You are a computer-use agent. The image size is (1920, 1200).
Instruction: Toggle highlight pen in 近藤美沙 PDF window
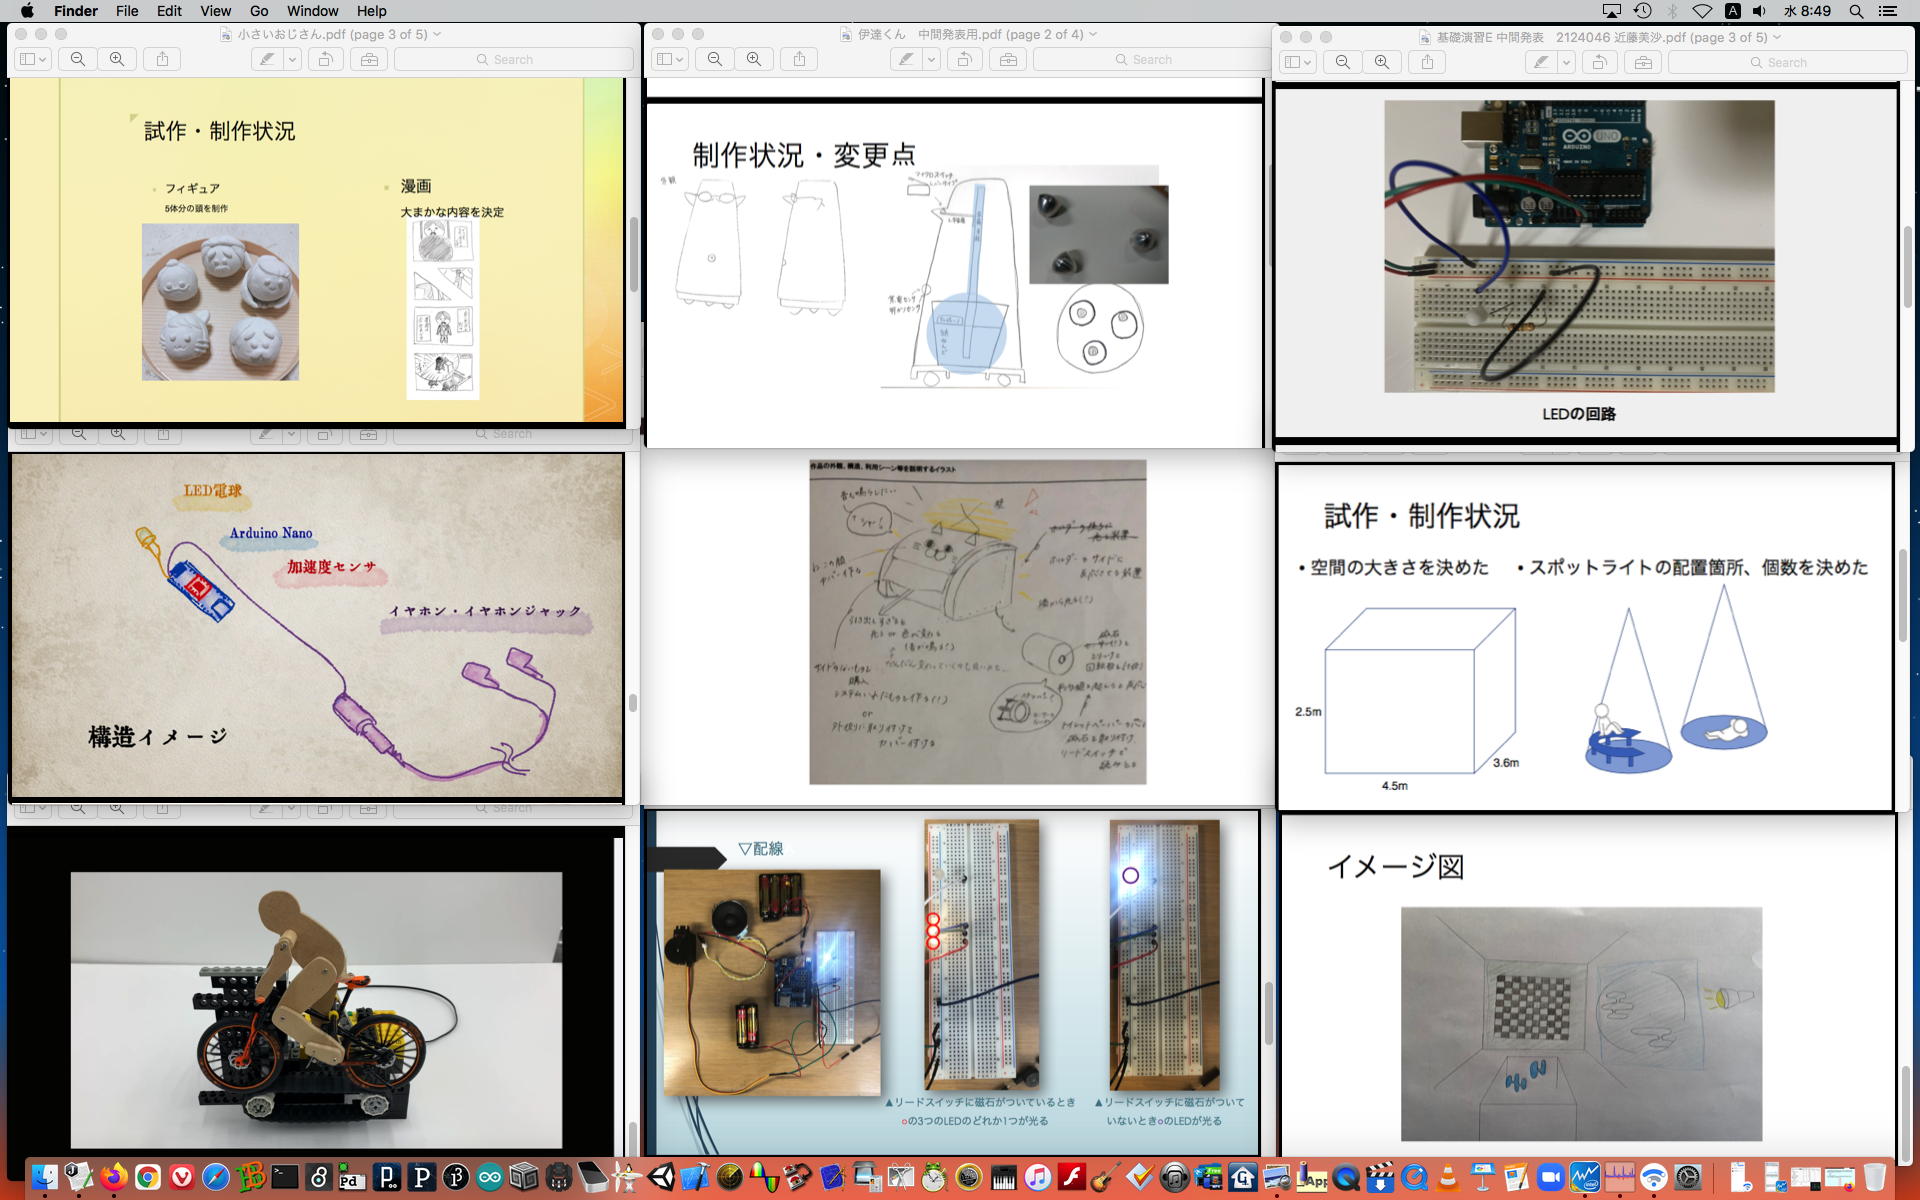click(x=1542, y=62)
